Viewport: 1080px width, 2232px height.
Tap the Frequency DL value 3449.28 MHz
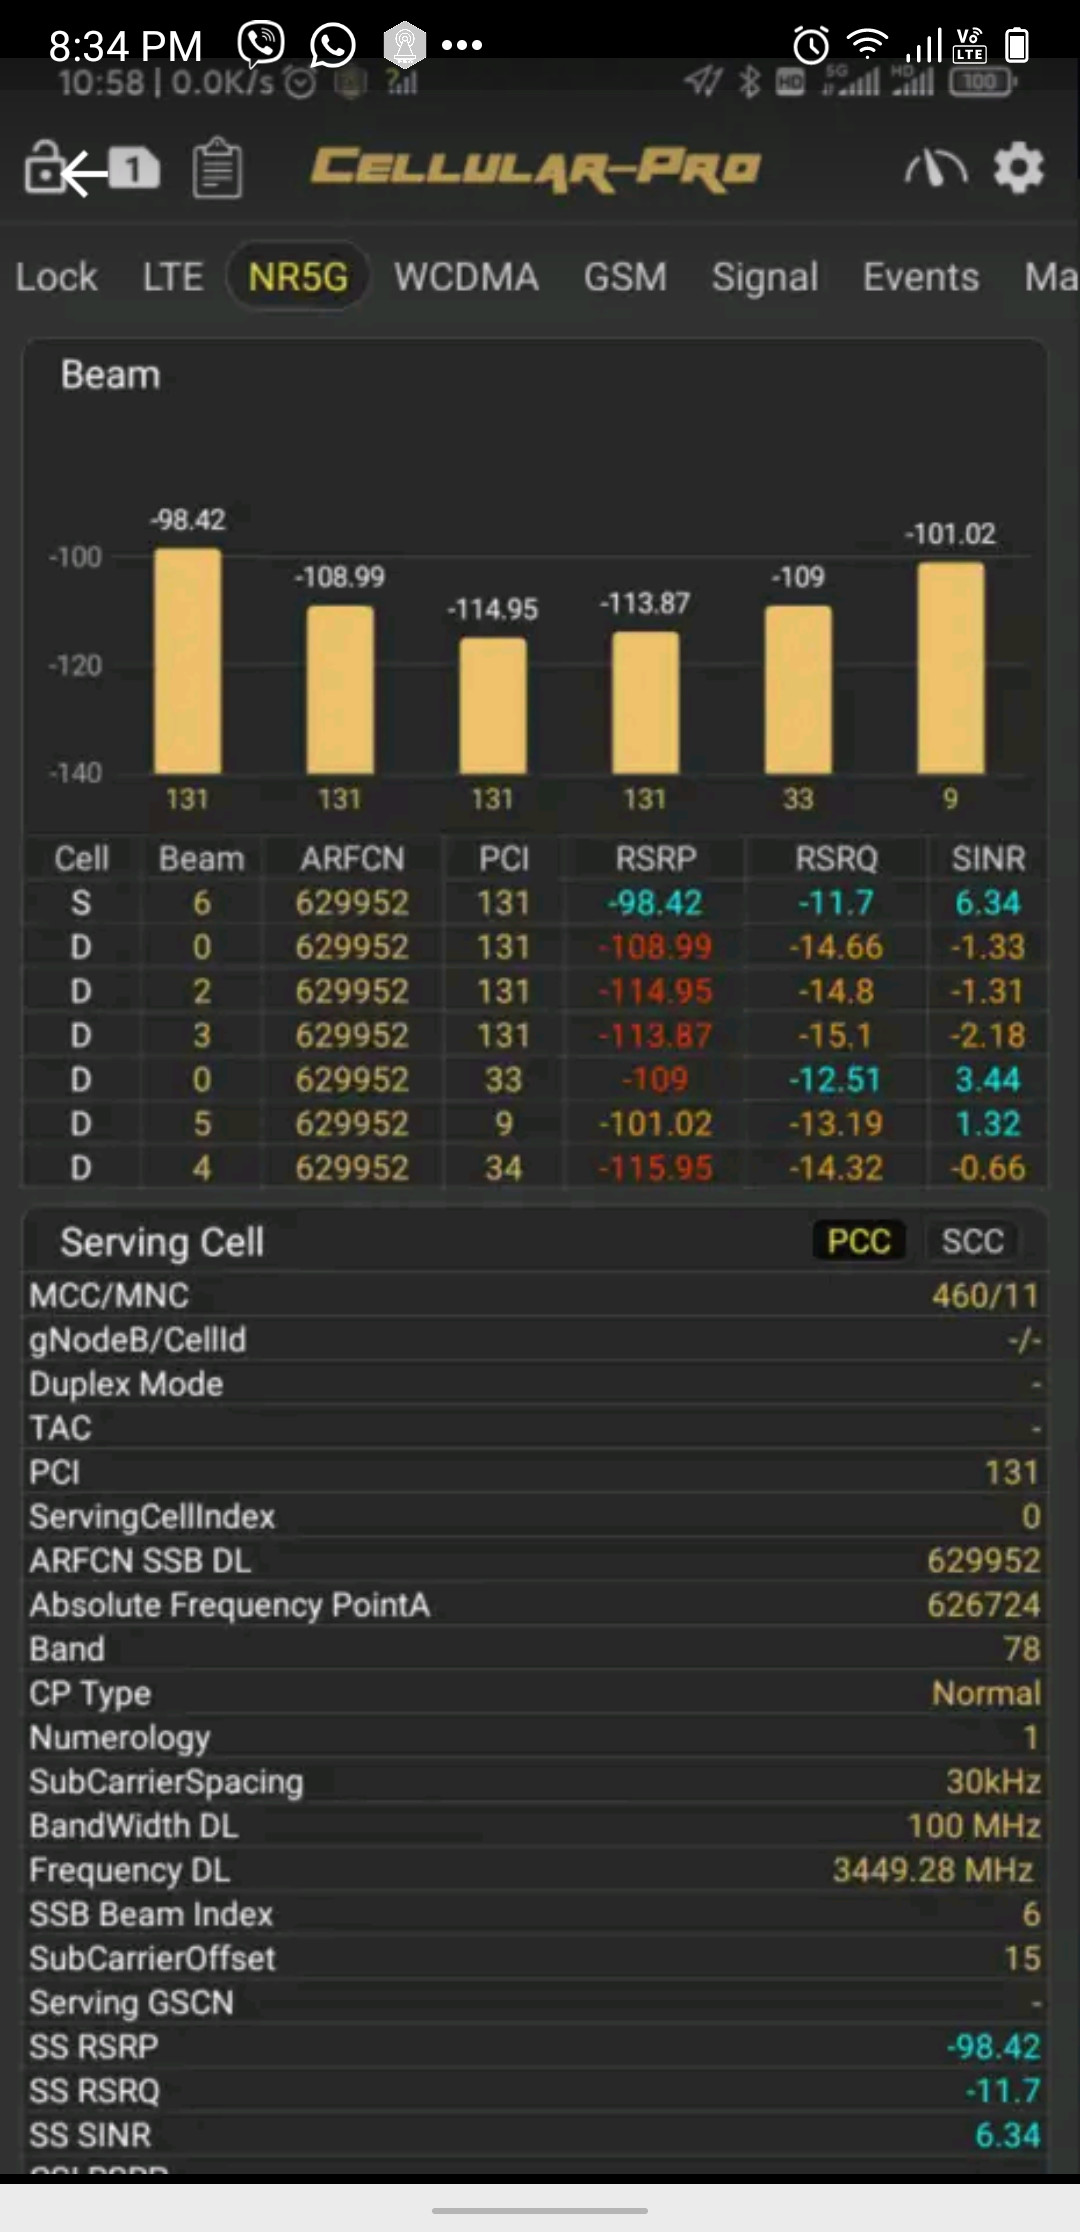tap(934, 1870)
